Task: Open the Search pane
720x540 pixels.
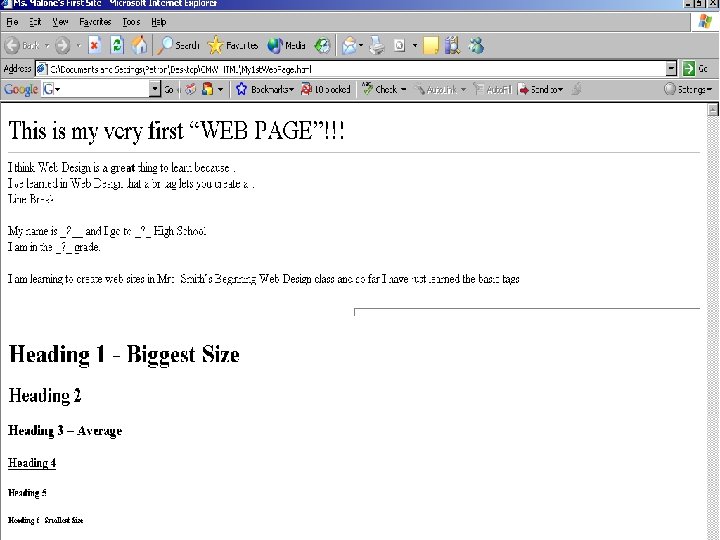Action: (x=178, y=45)
